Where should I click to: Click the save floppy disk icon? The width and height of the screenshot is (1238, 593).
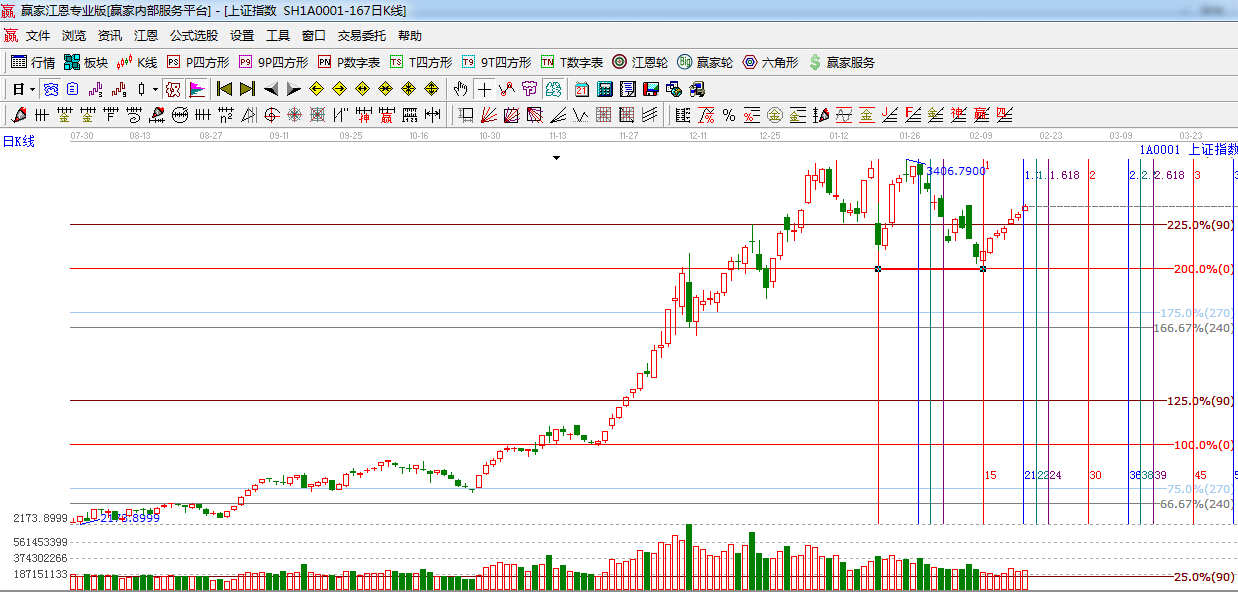click(650, 89)
